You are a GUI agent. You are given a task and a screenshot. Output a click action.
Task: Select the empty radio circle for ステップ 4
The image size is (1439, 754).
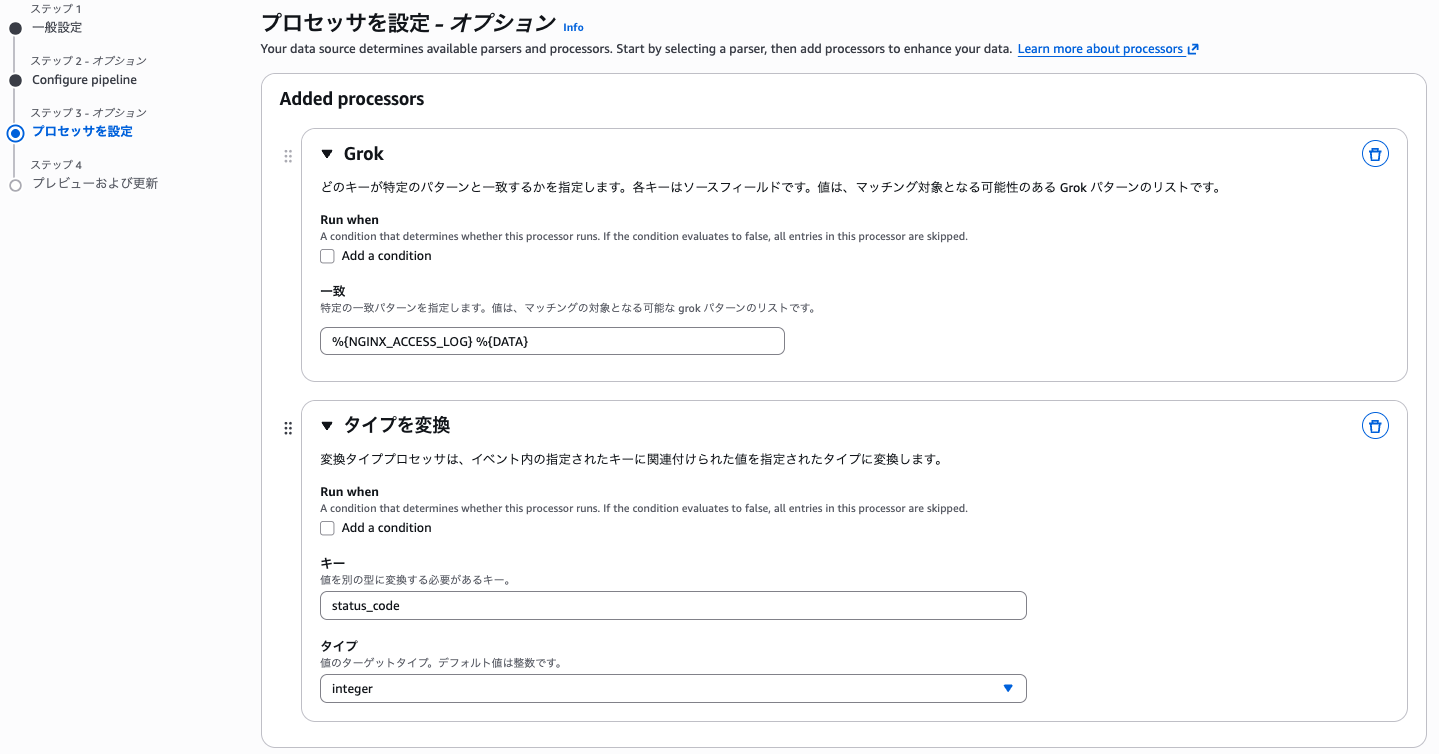click(x=14, y=183)
